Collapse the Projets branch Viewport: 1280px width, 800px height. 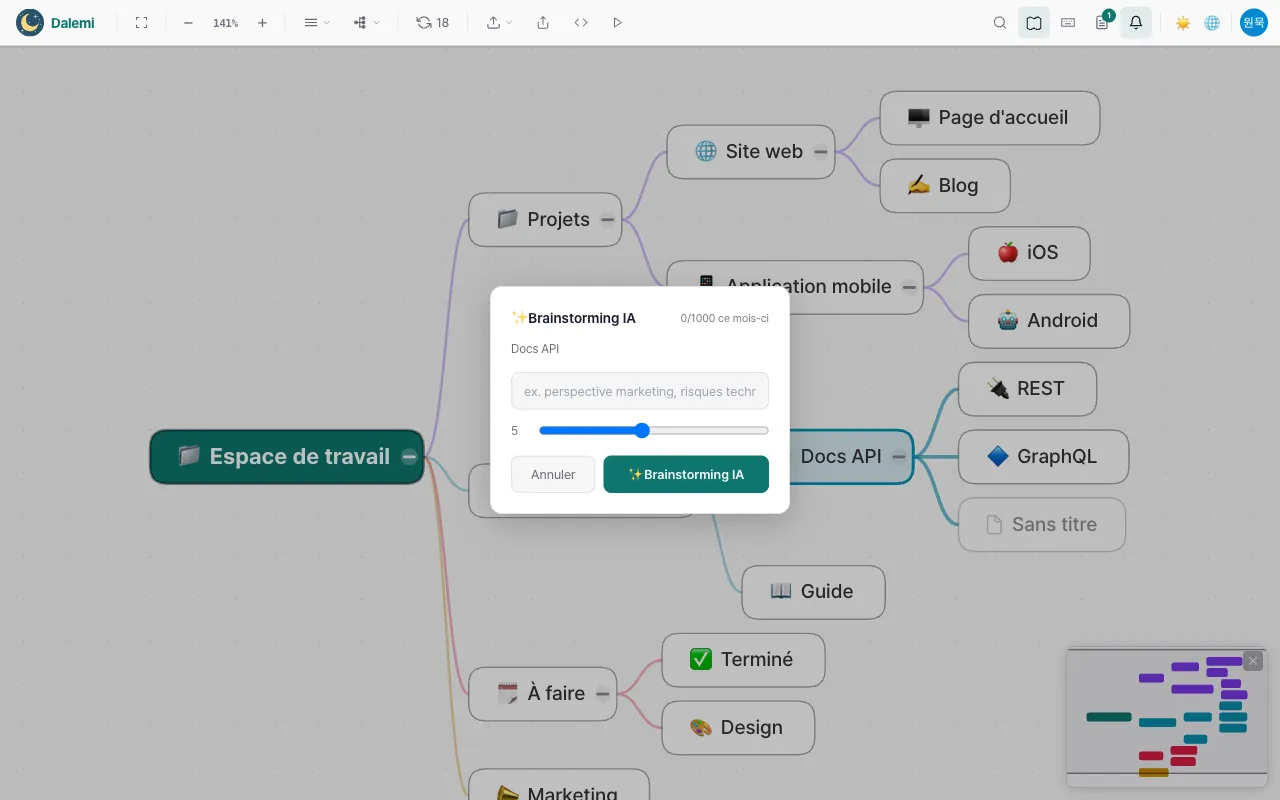[607, 220]
